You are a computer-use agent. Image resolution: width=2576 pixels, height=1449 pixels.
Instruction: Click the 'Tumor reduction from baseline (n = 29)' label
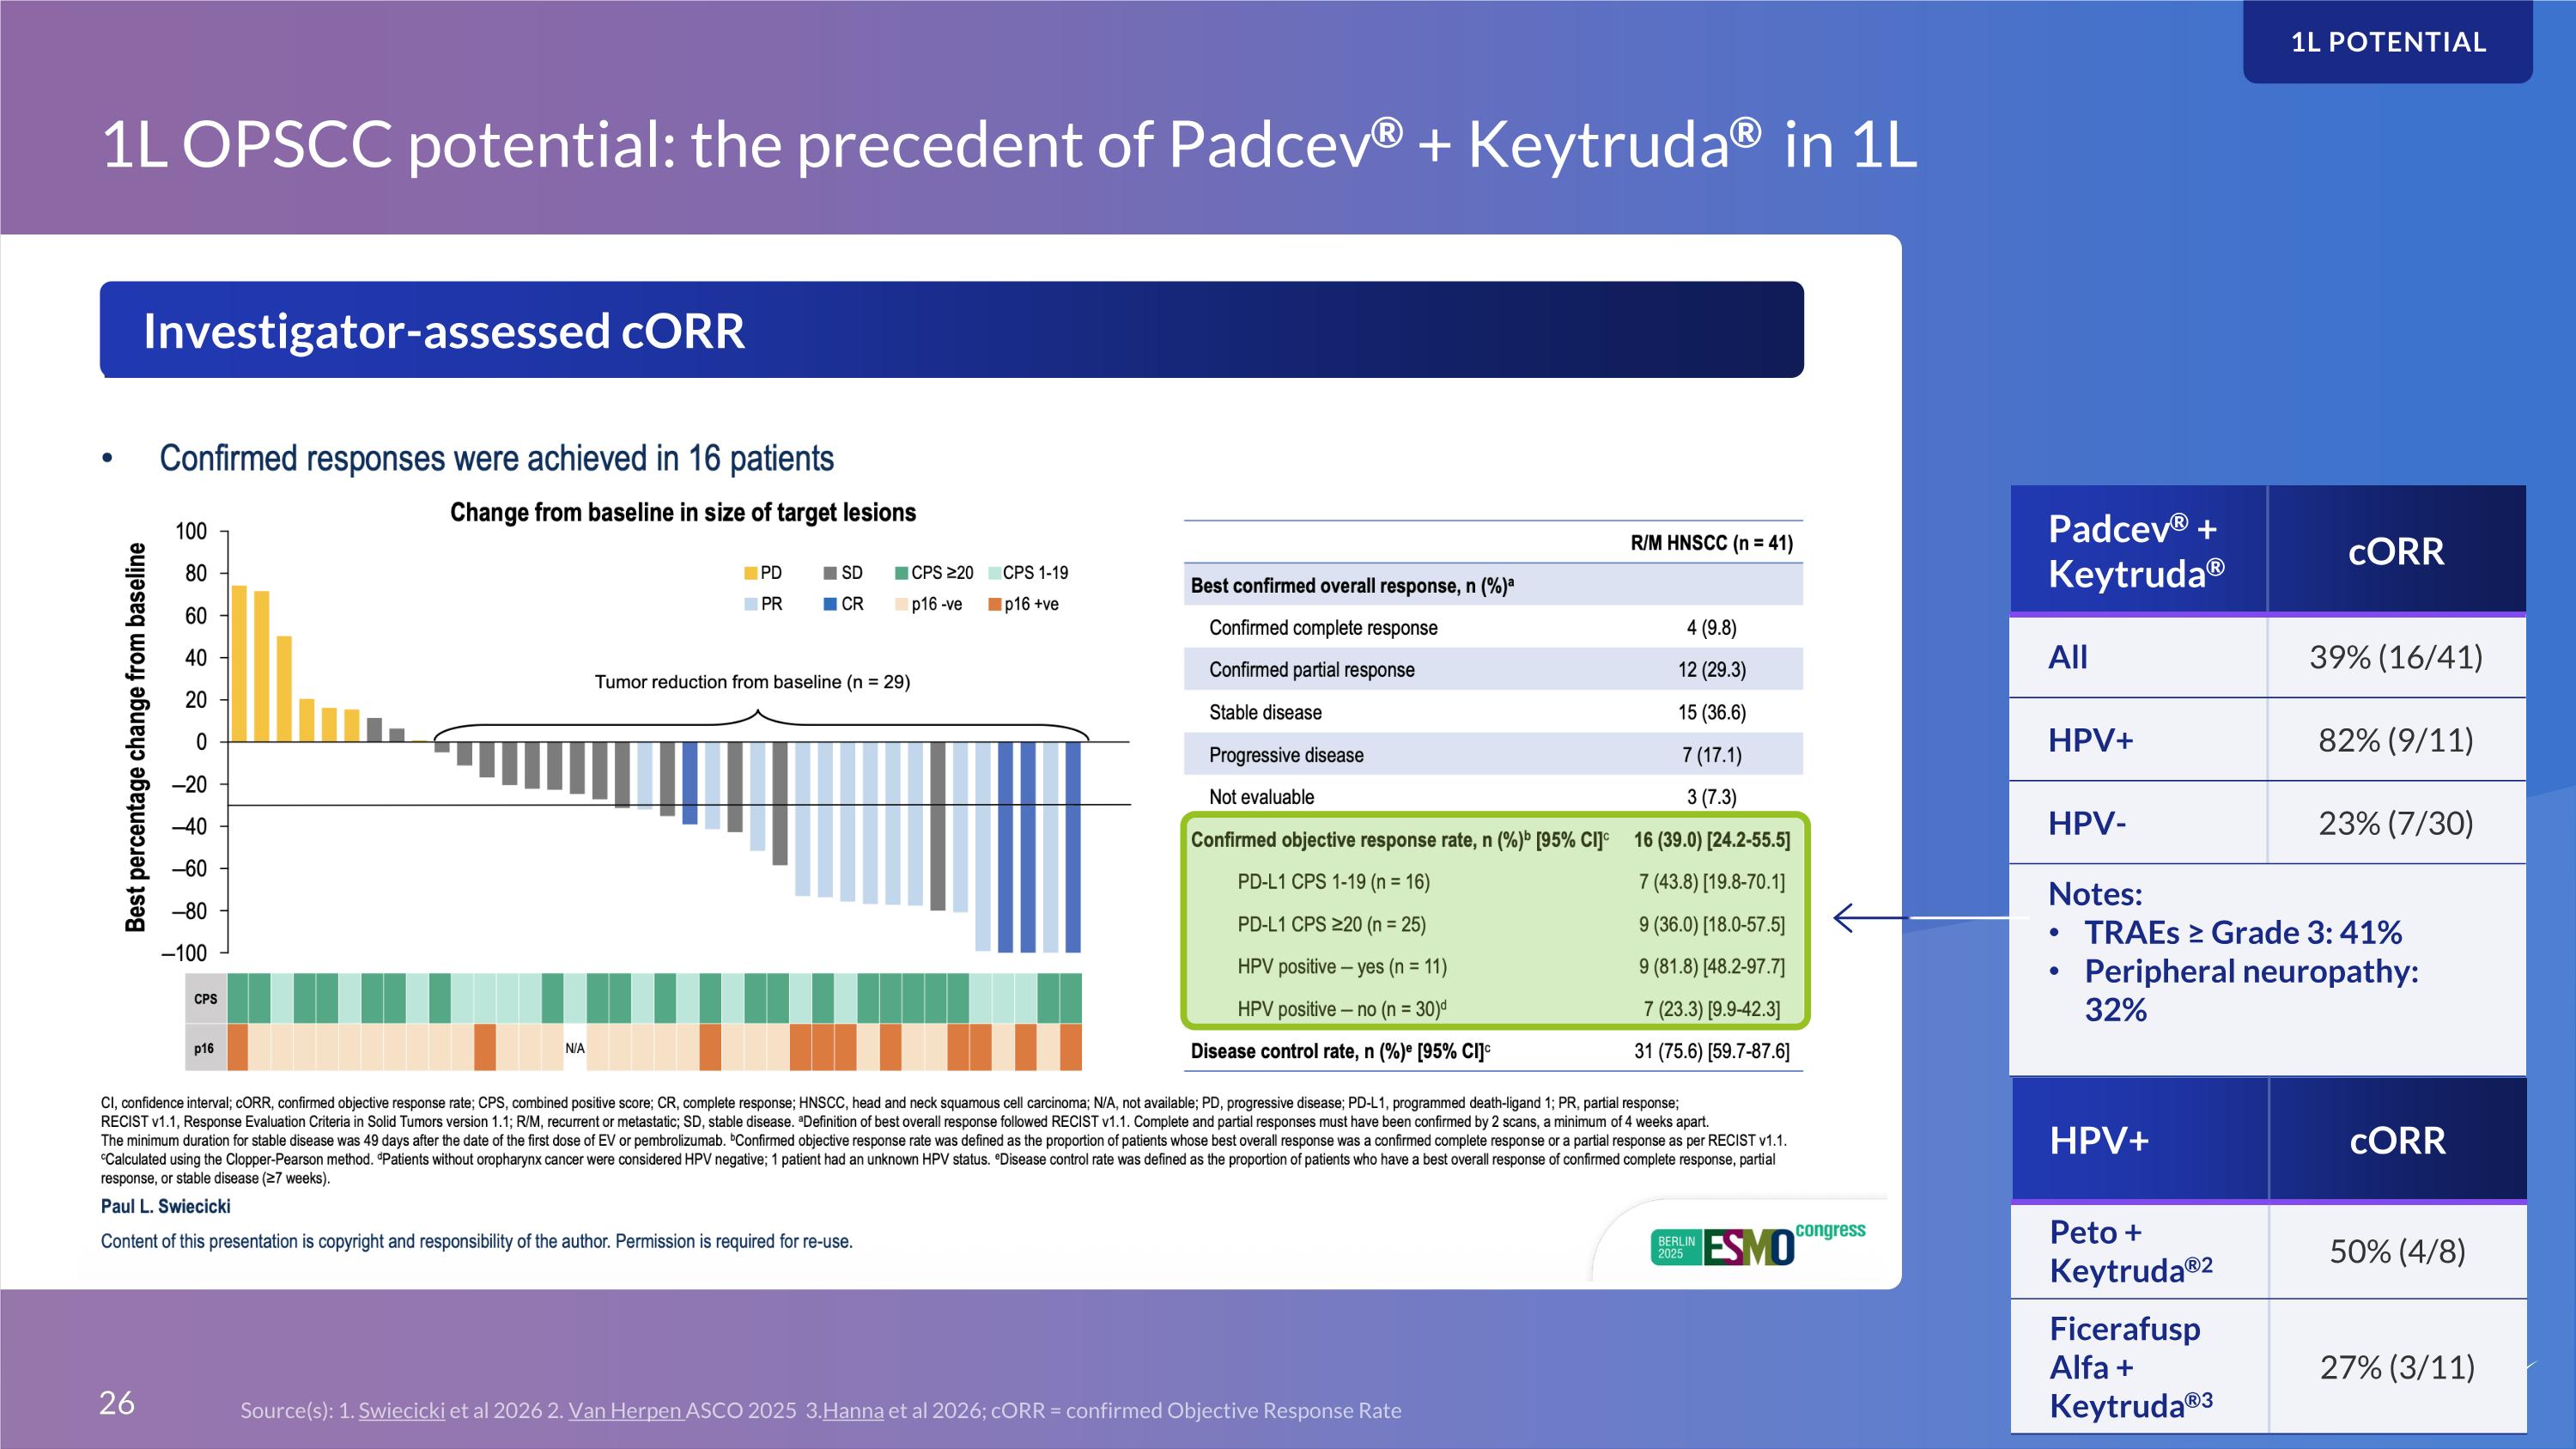(x=752, y=682)
